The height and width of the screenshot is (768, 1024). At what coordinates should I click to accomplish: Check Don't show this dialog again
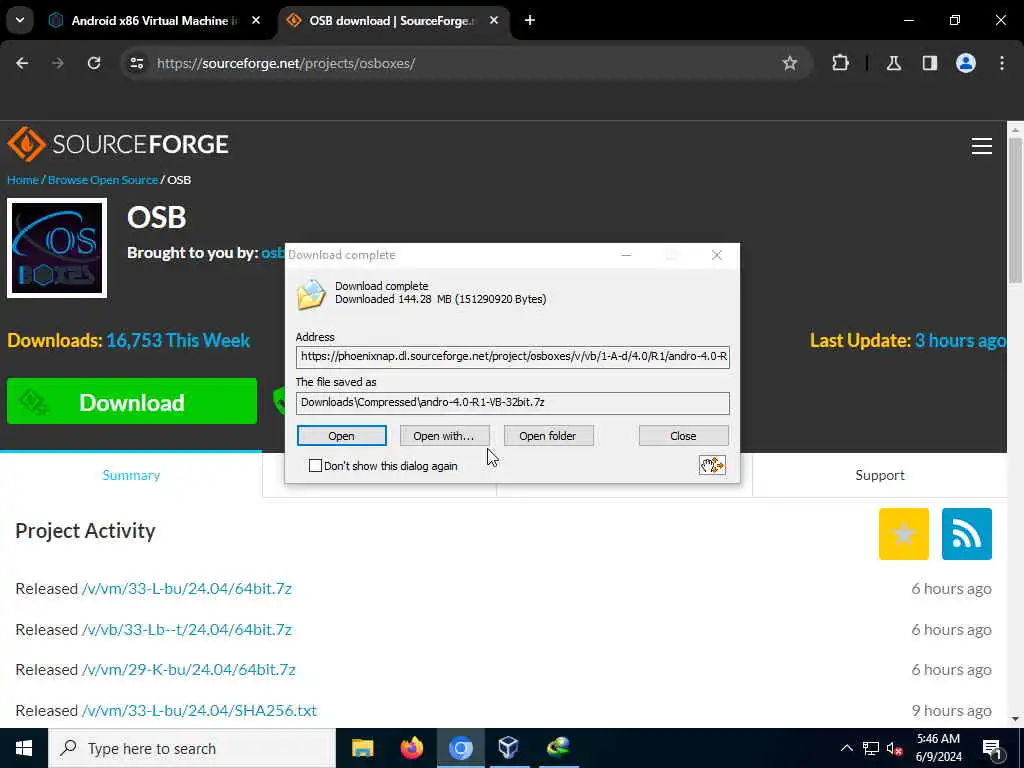[315, 466]
